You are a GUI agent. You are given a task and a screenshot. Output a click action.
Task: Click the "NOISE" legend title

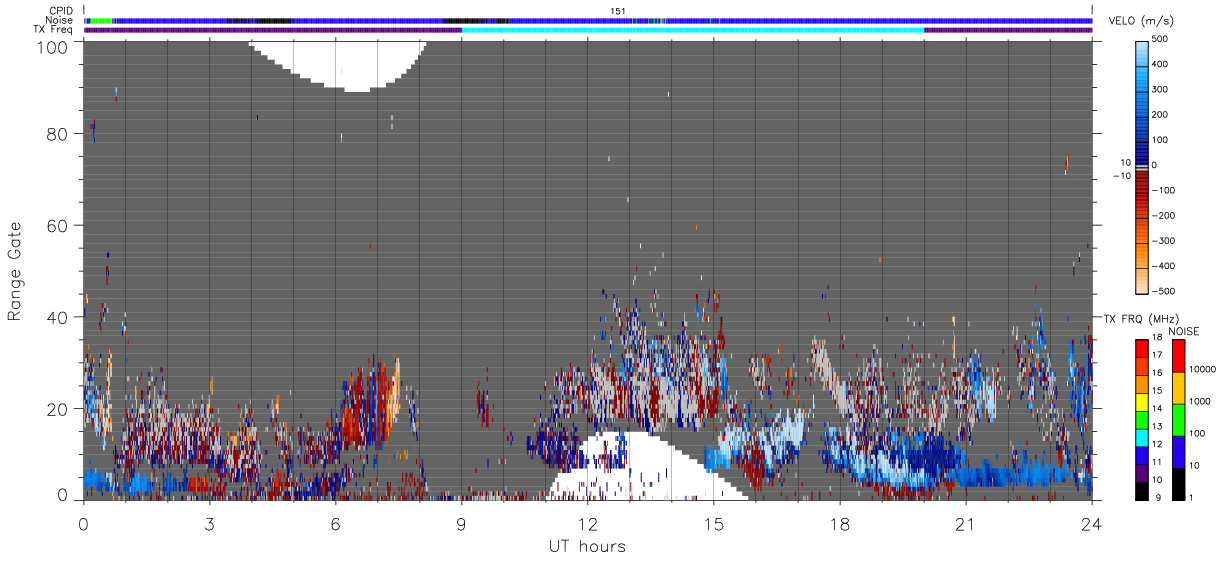pos(1183,331)
